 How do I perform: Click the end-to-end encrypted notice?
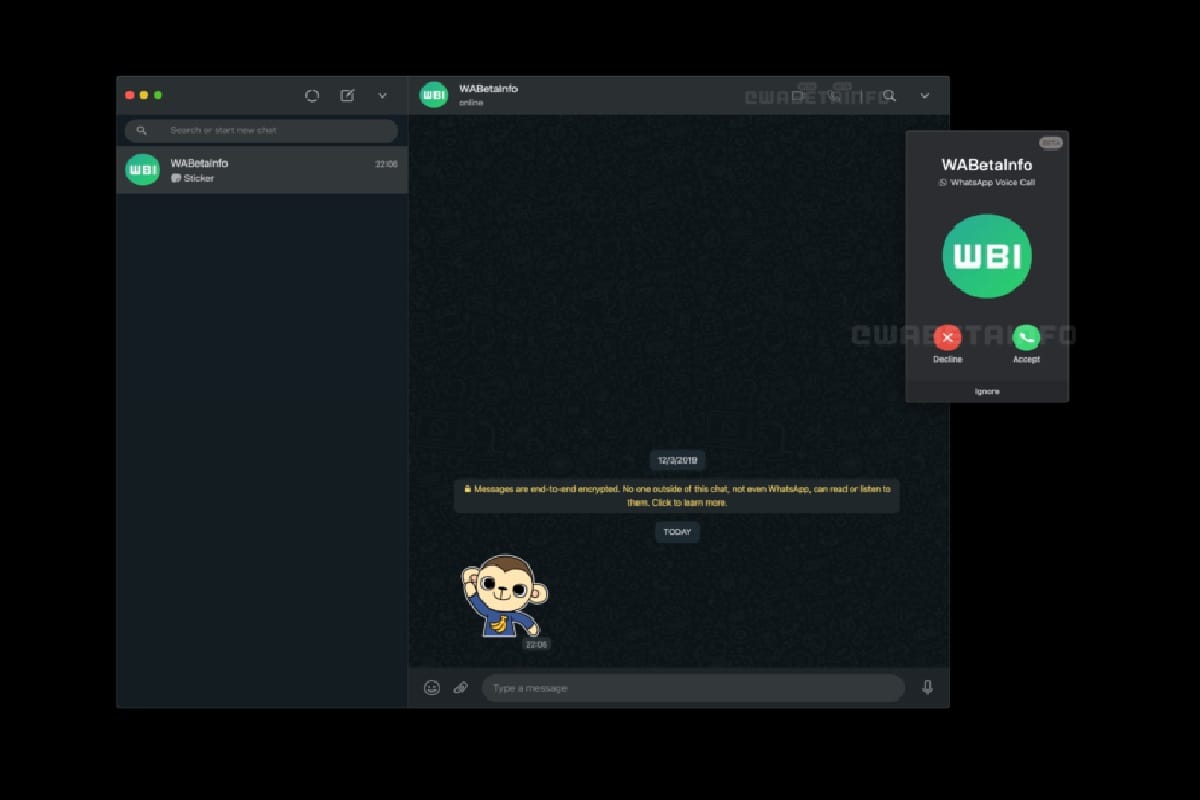point(677,495)
